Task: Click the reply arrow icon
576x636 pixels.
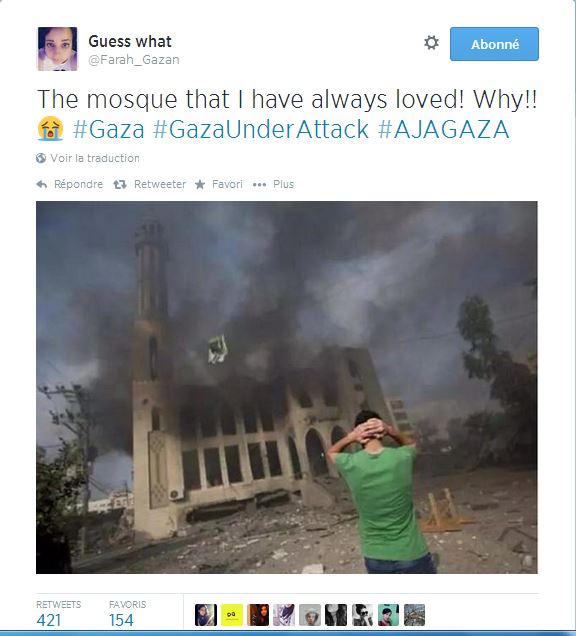Action: (42, 185)
